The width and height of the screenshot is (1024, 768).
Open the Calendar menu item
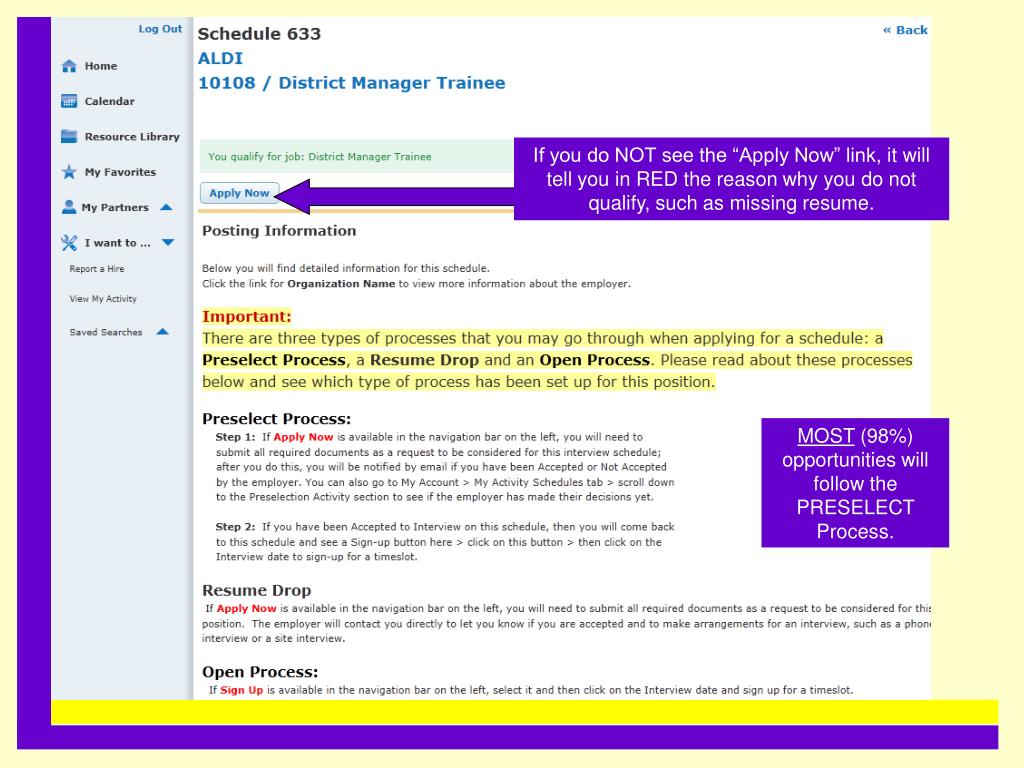[x=109, y=101]
